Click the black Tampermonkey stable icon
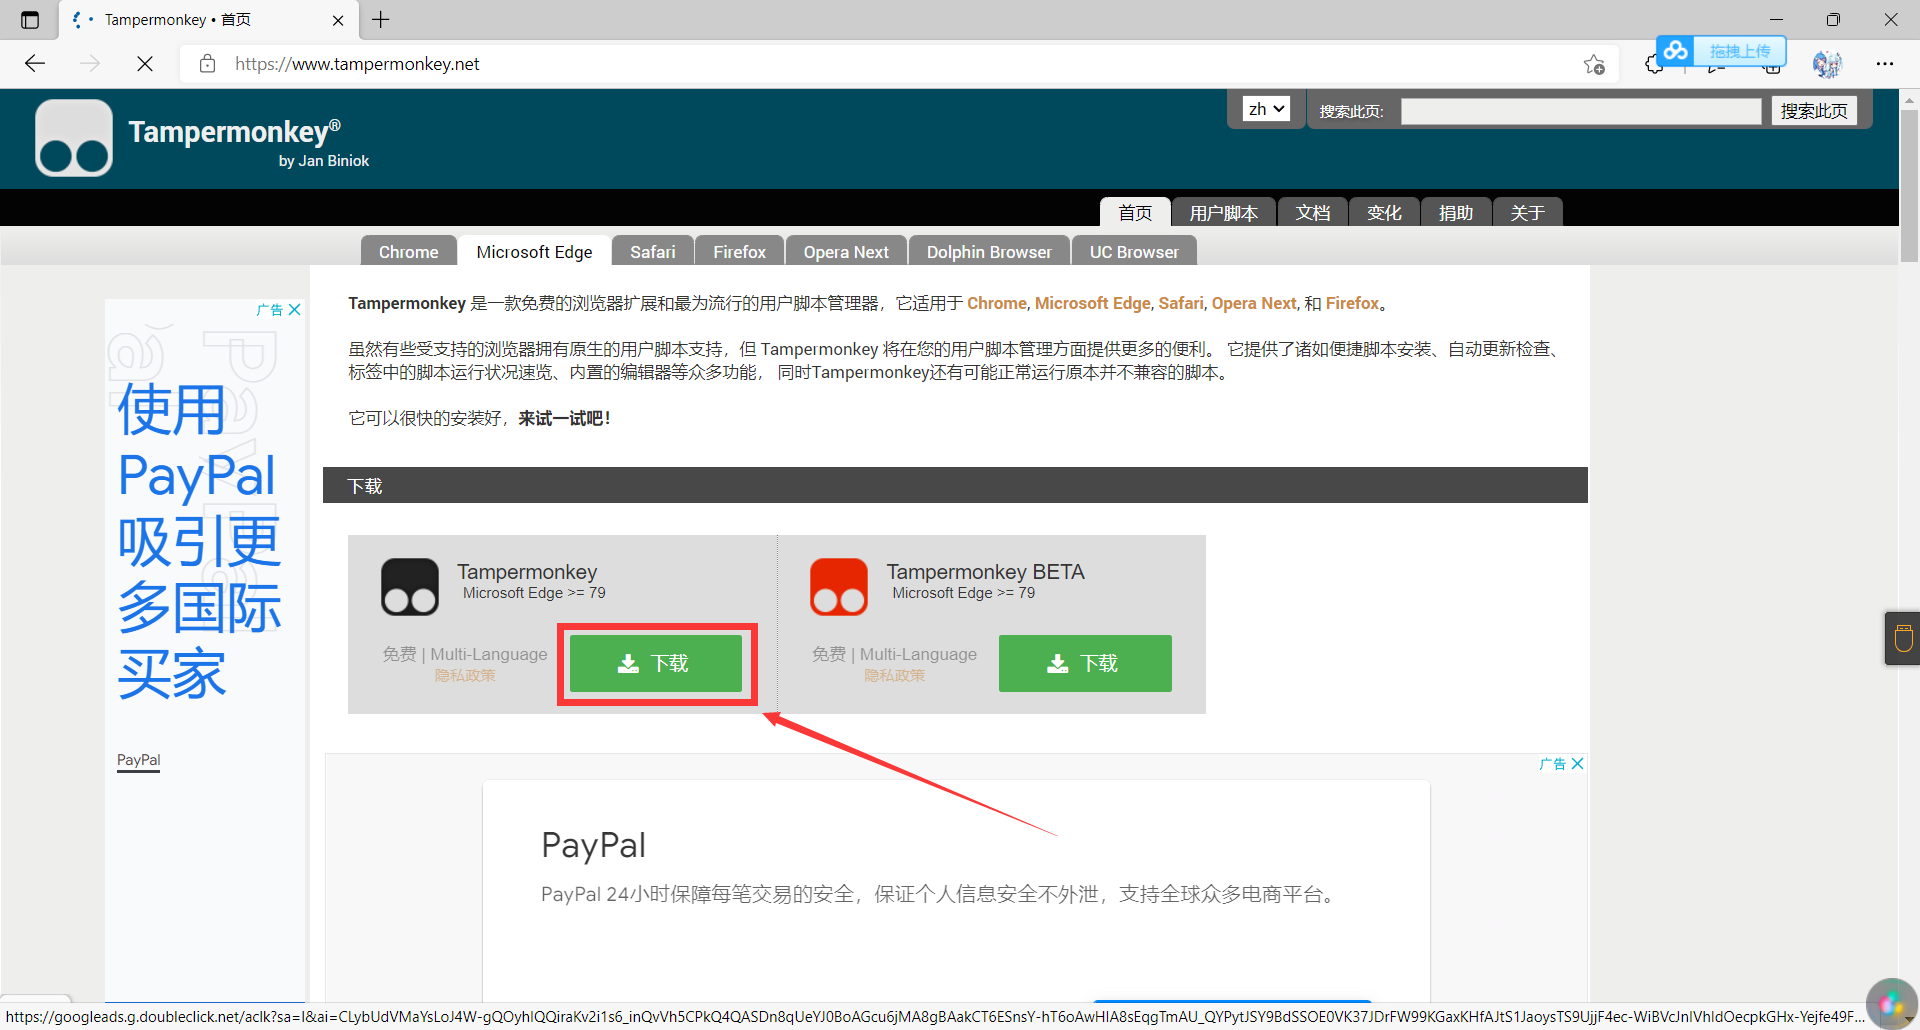 pyautogui.click(x=410, y=586)
